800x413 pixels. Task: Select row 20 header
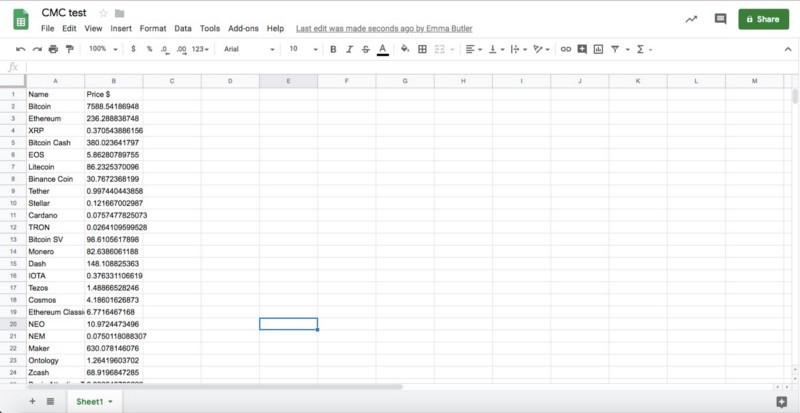tap(13, 324)
